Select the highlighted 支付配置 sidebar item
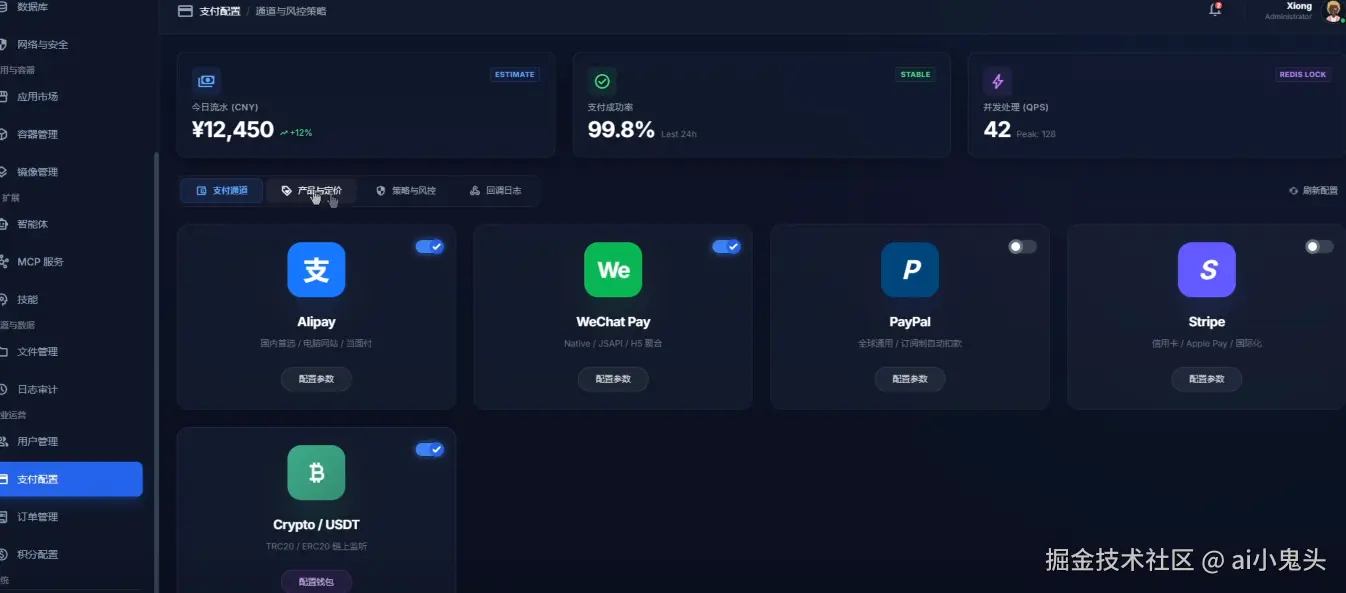 tap(71, 479)
